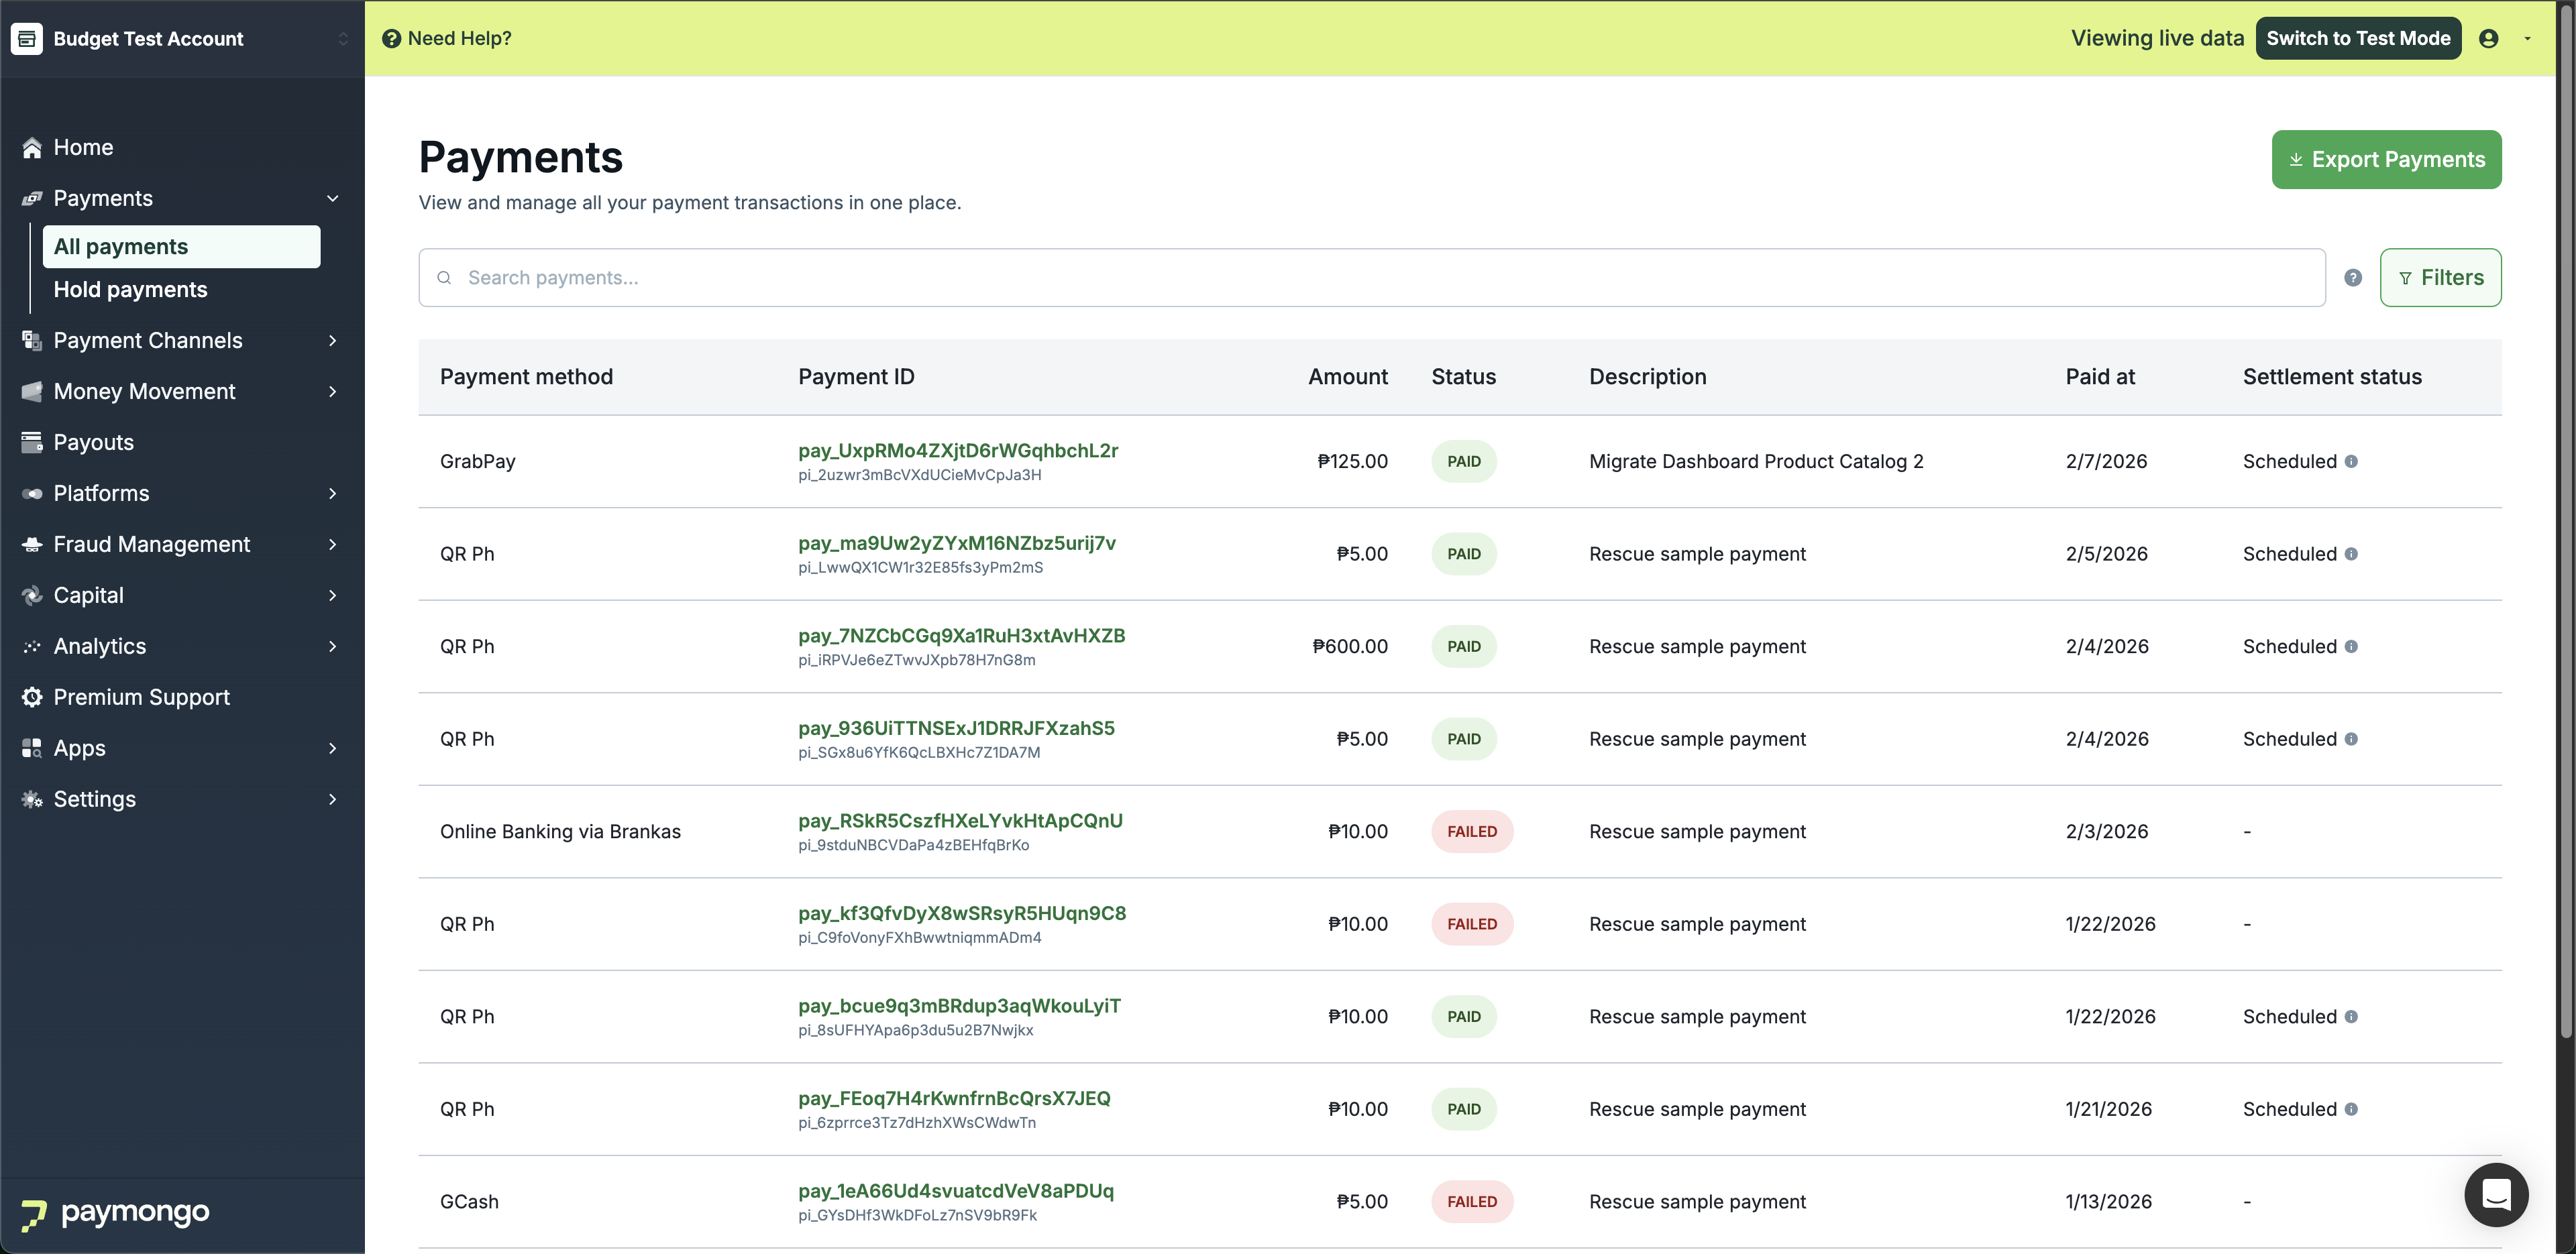Click the Search payments input field
2576x1254 pixels.
pyautogui.click(x=1380, y=278)
